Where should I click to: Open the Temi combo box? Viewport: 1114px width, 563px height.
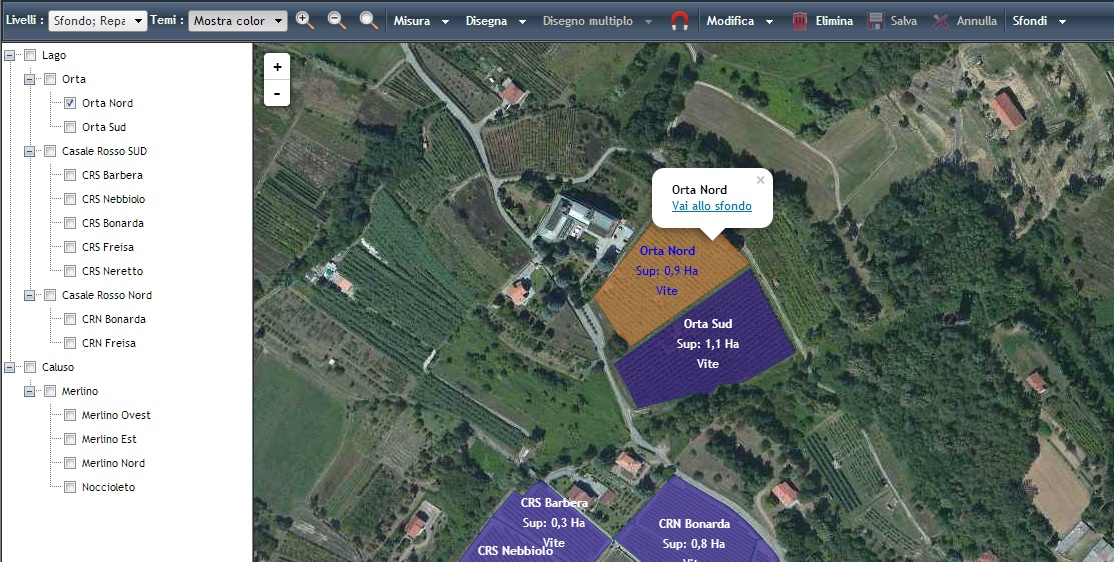click(x=237, y=21)
